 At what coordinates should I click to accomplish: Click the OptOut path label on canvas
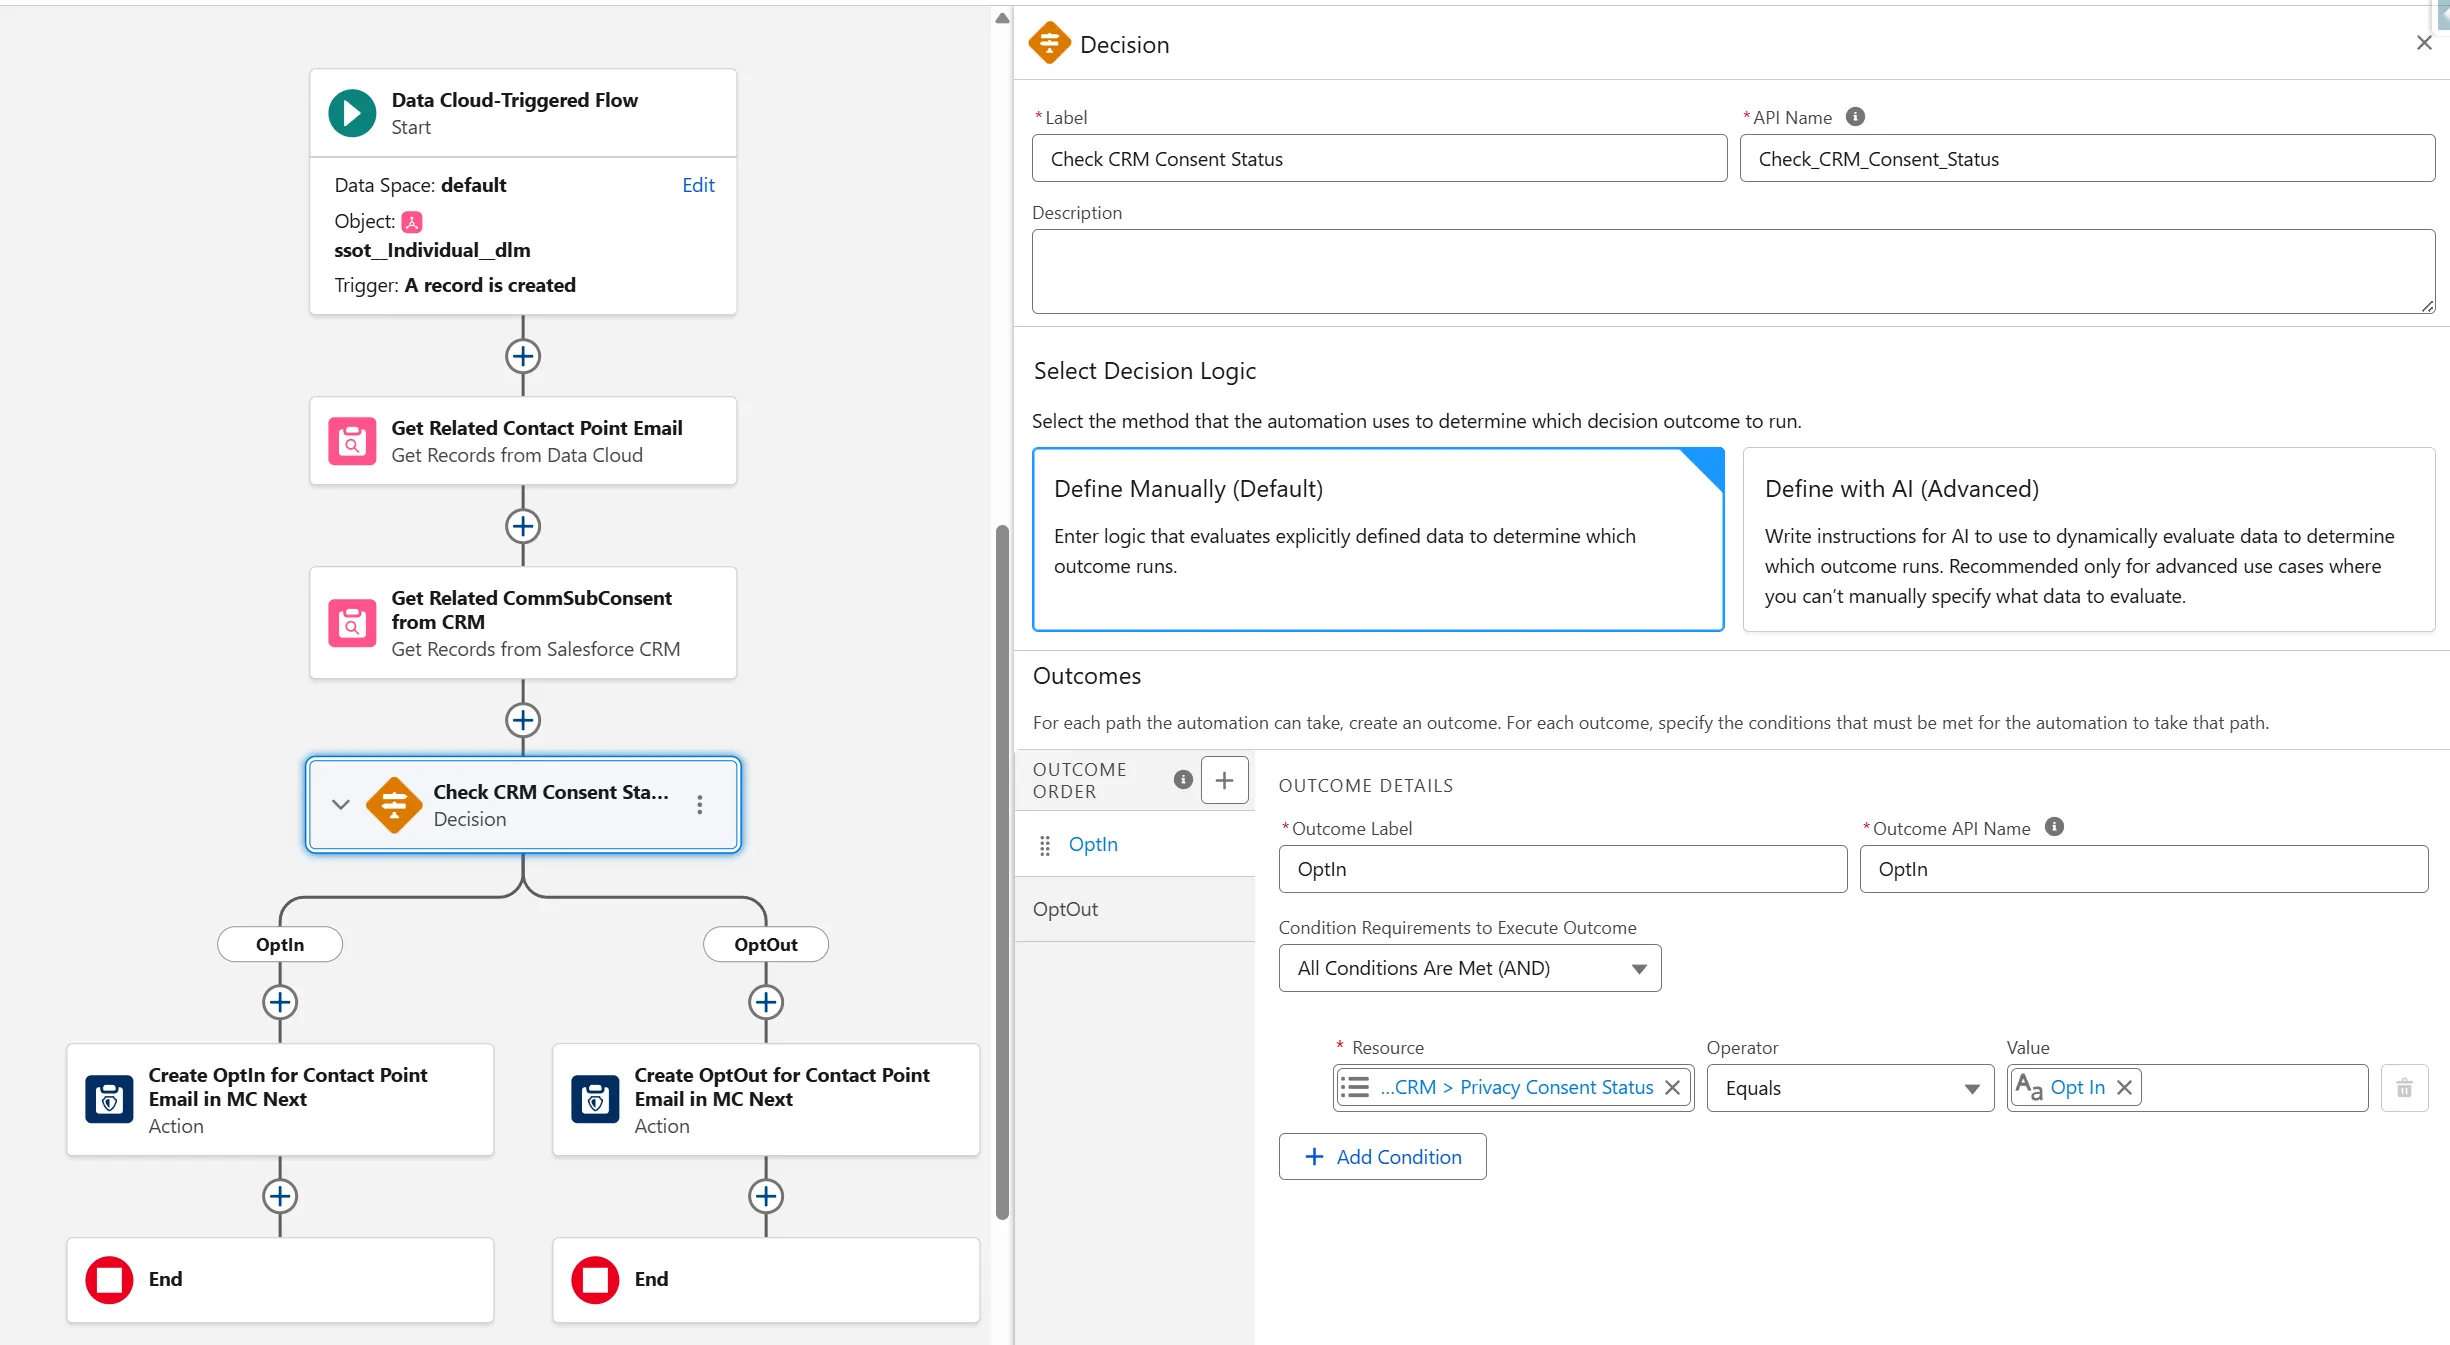click(766, 945)
